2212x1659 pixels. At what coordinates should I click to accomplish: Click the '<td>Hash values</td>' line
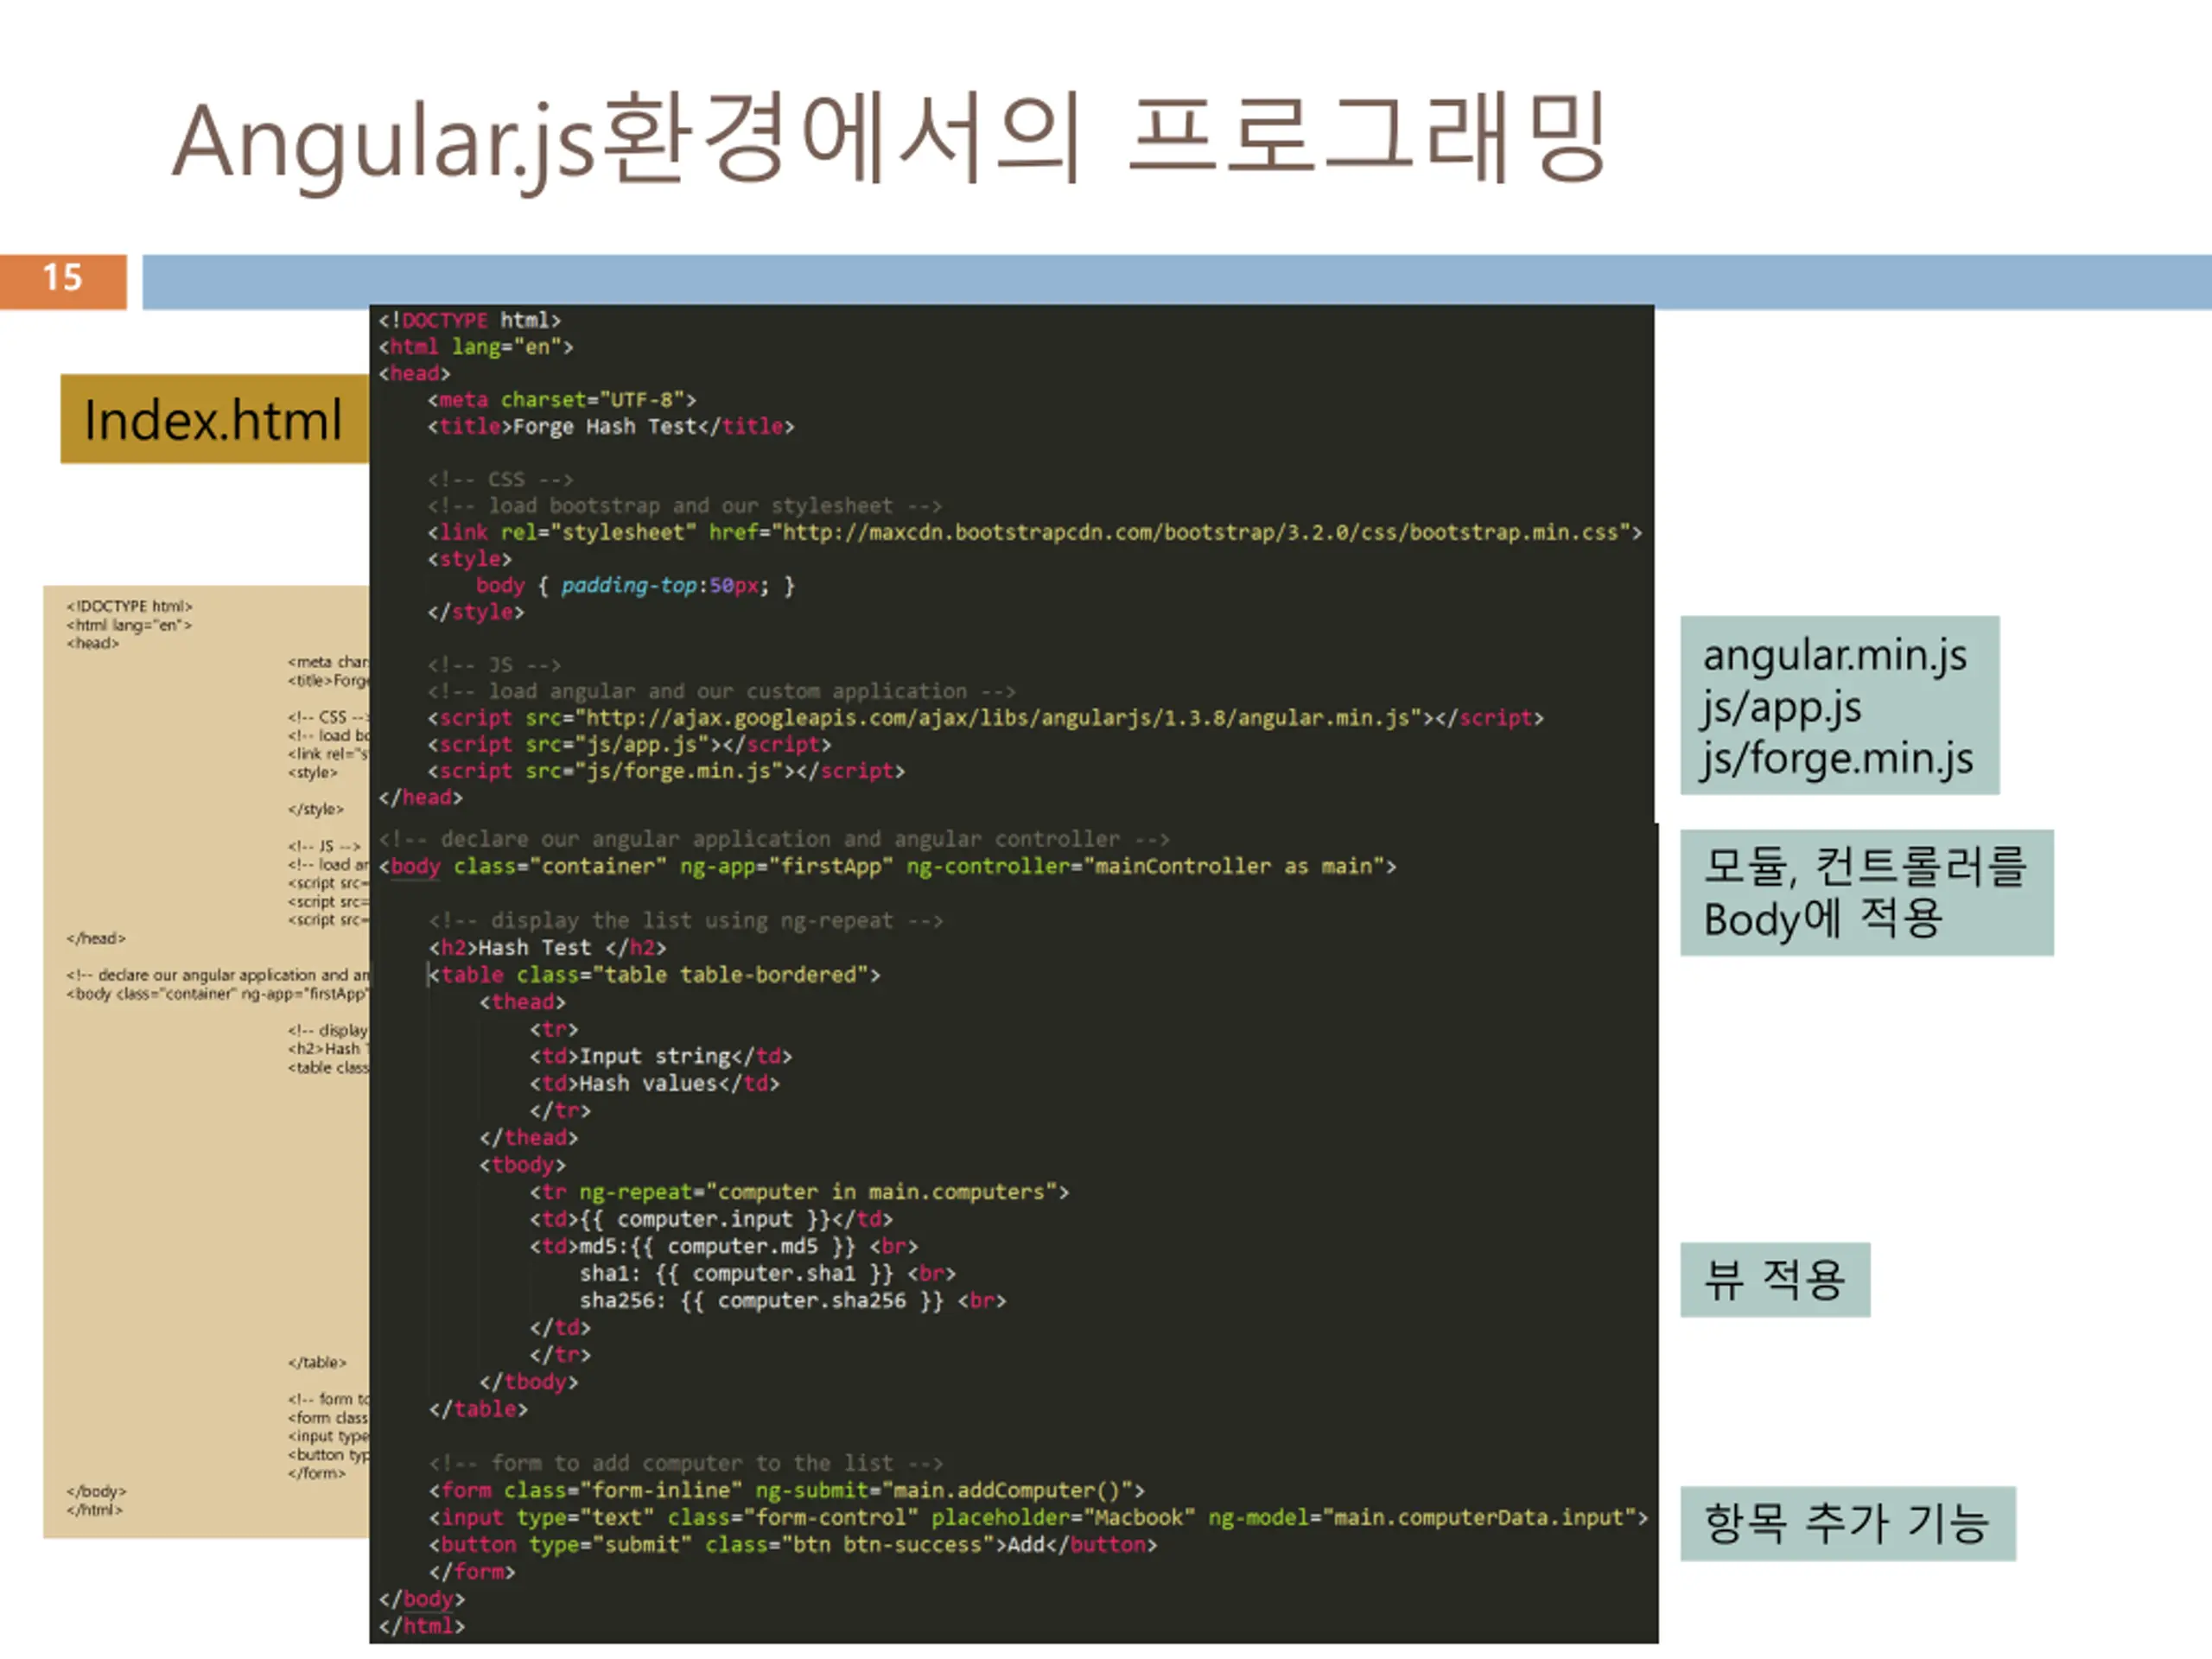coord(654,1084)
